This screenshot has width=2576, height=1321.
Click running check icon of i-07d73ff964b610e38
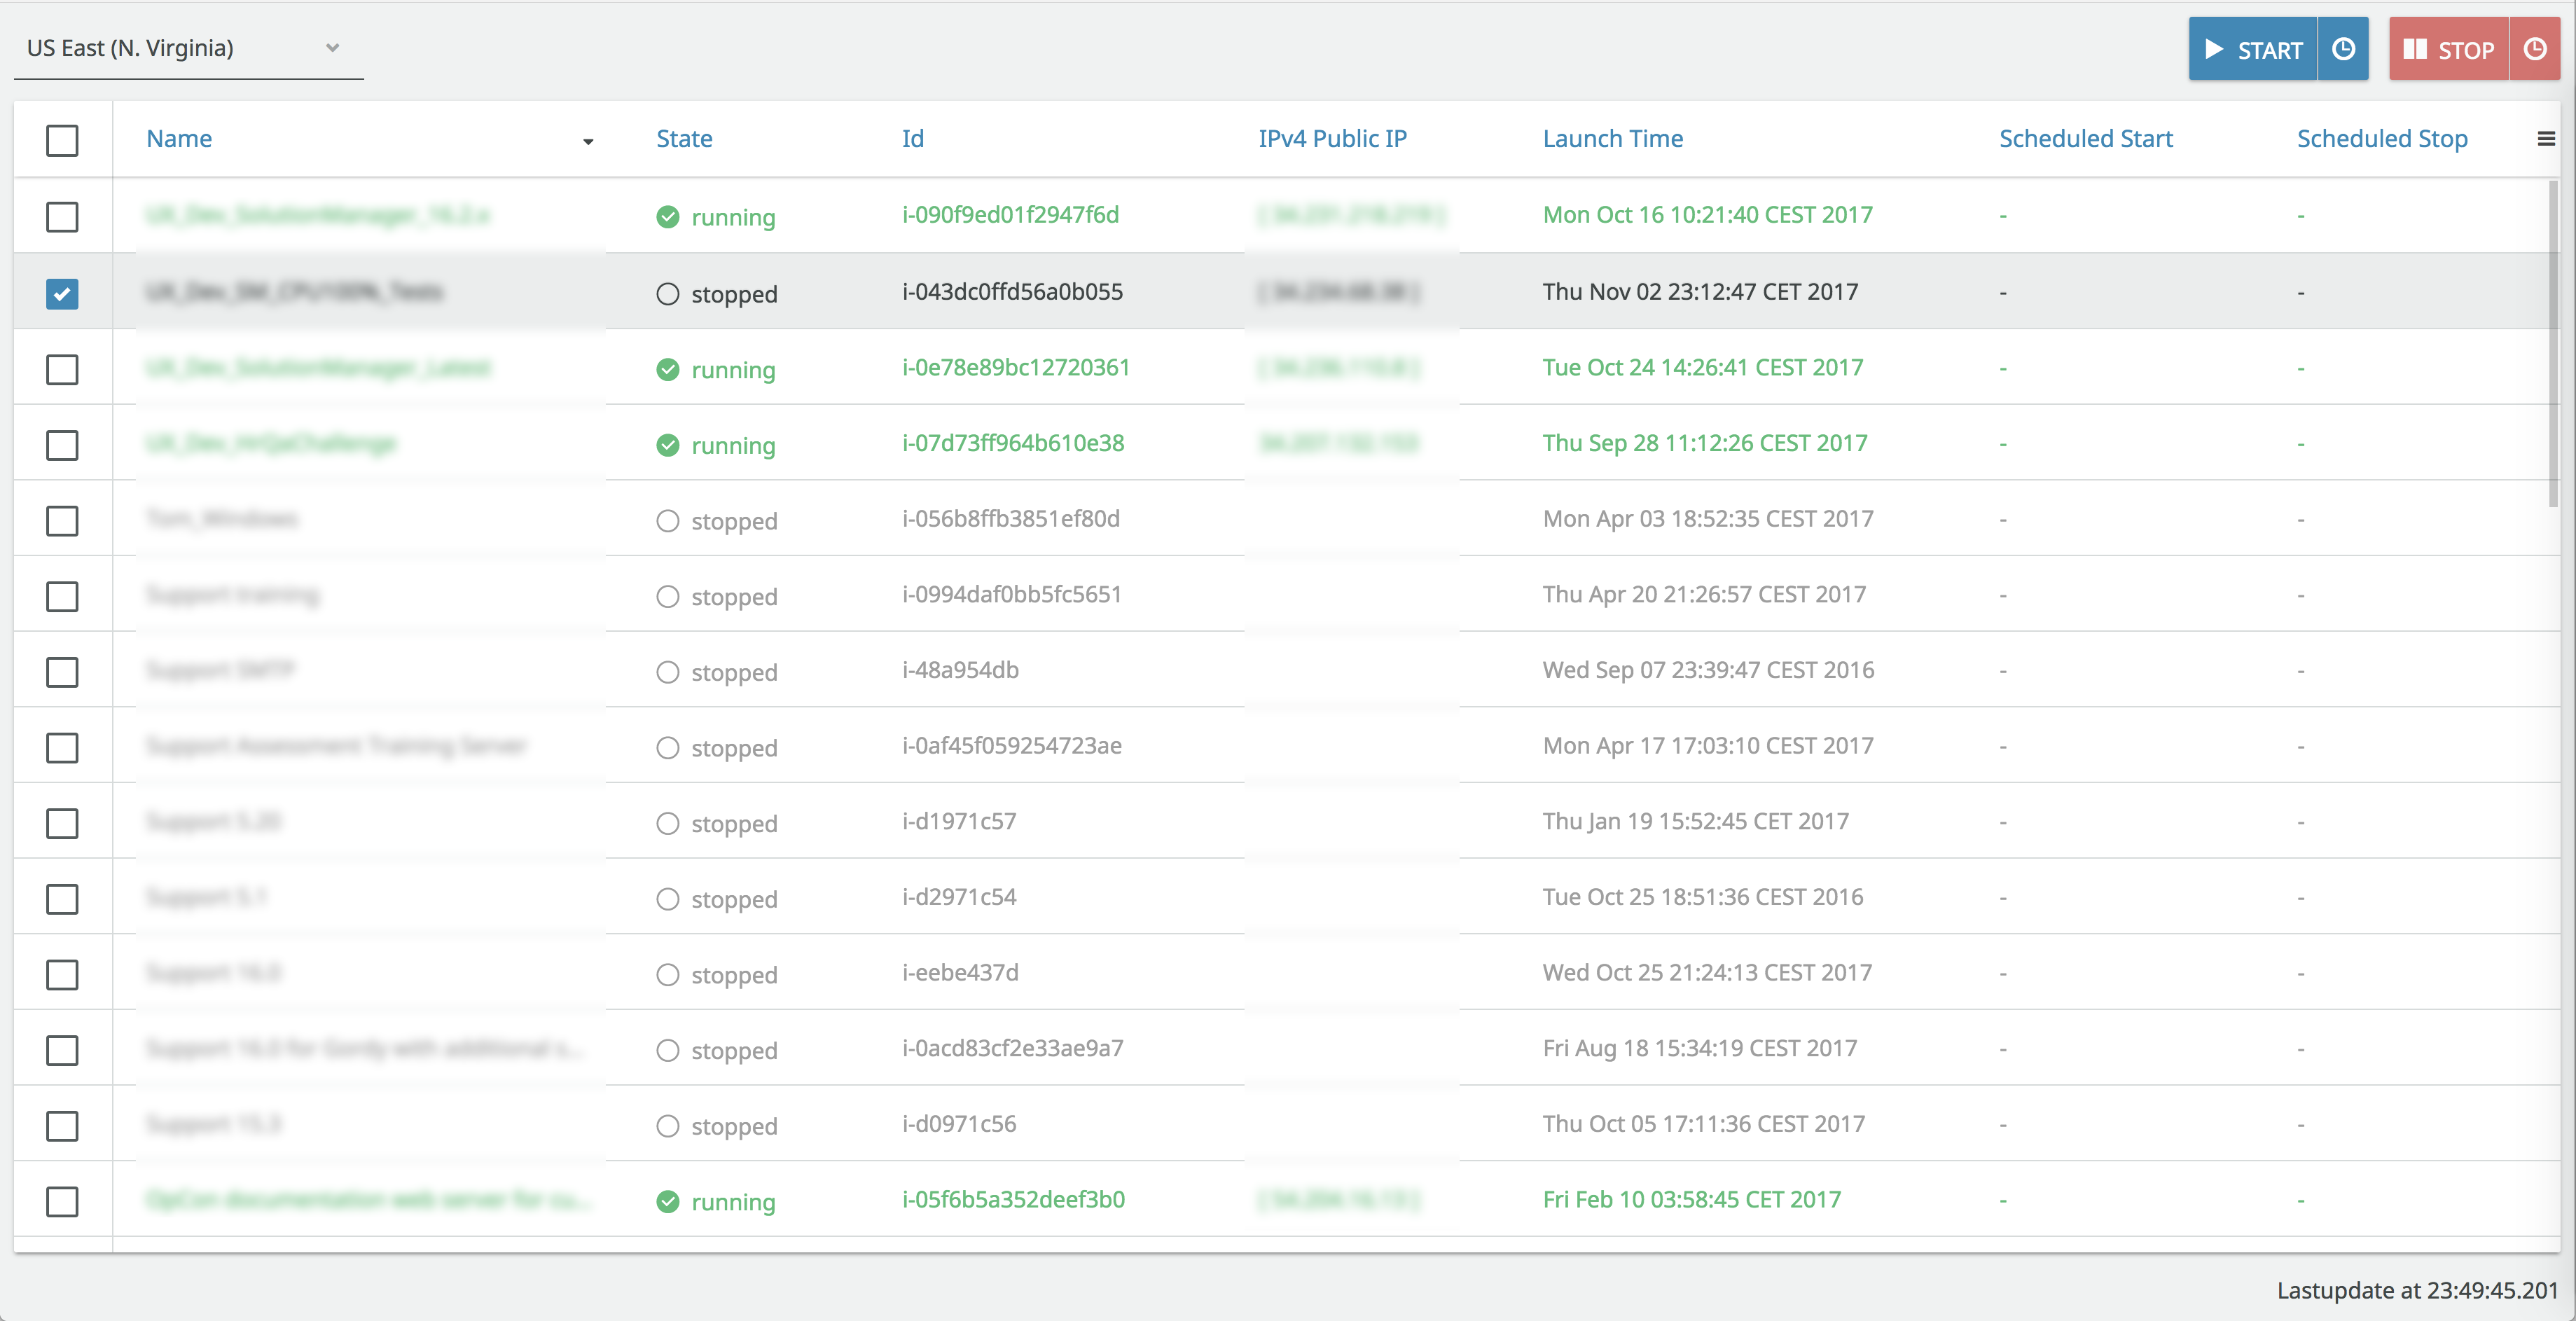tap(667, 445)
